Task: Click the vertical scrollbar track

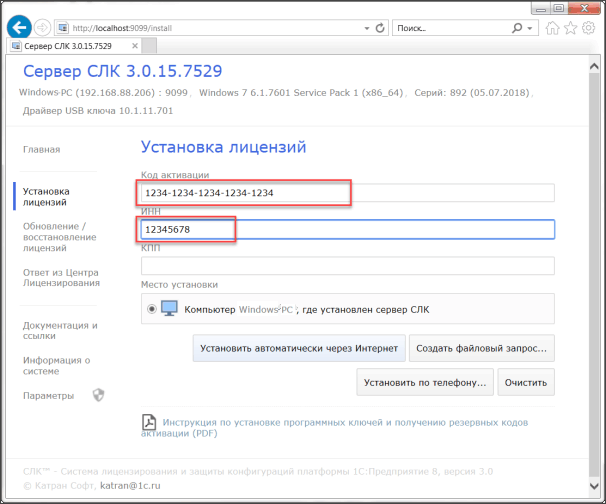Action: [x=594, y=275]
